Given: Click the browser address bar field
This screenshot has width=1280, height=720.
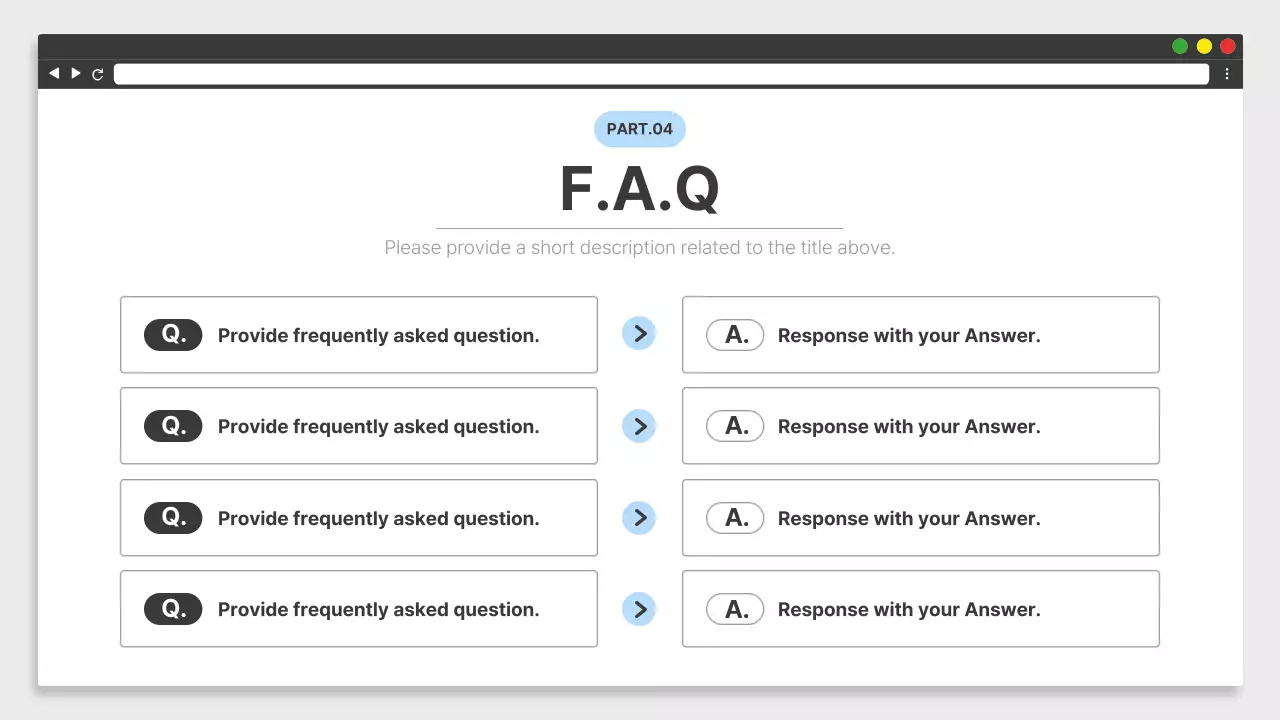Looking at the screenshot, I should (x=660, y=74).
